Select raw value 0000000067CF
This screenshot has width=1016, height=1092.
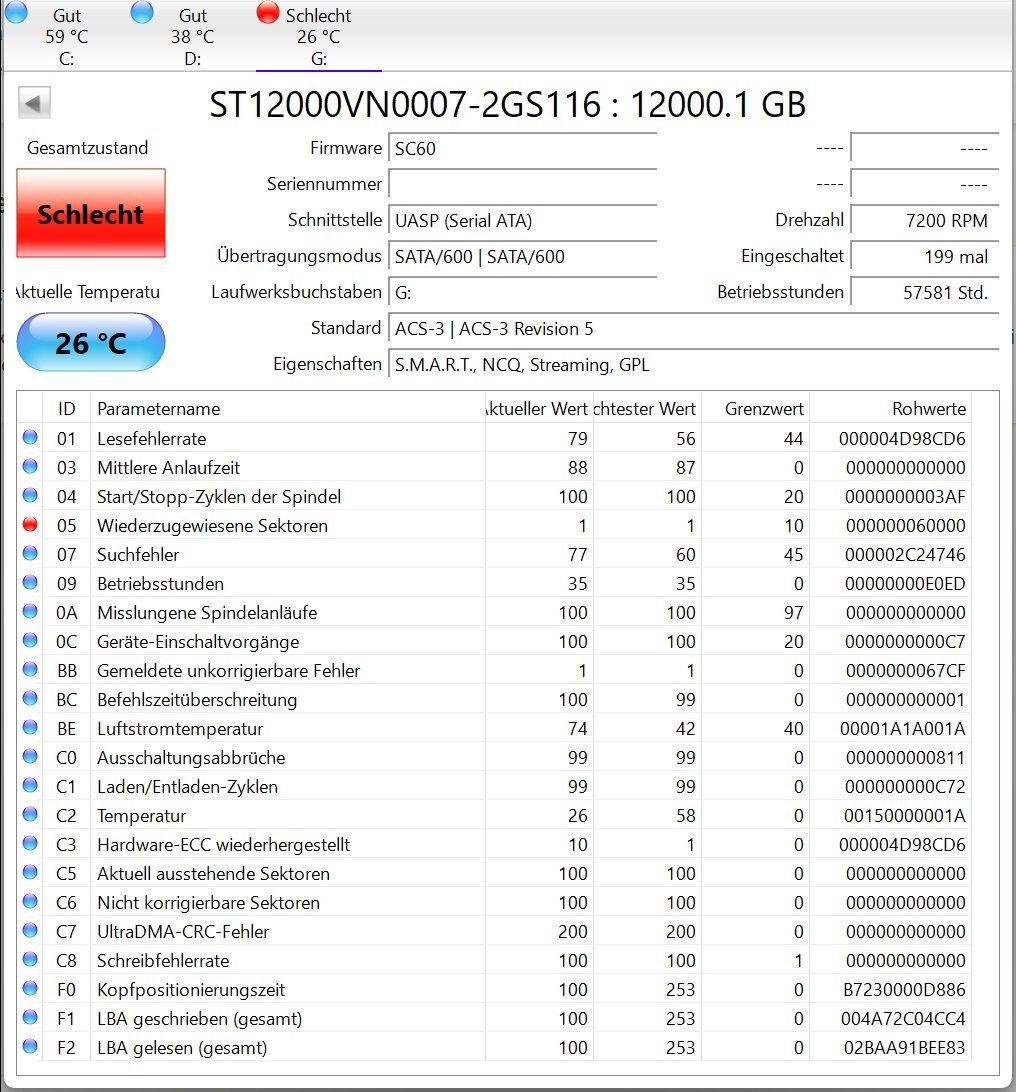[x=905, y=671]
